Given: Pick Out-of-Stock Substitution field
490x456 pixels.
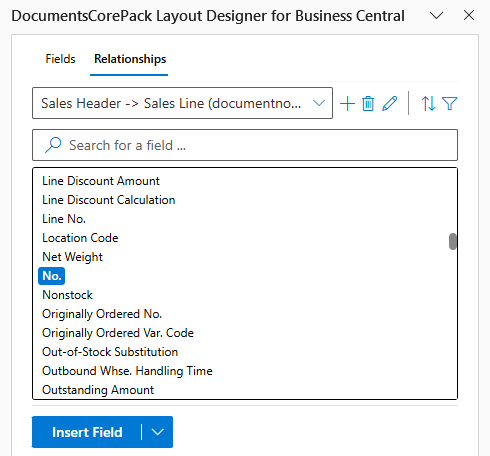Looking at the screenshot, I should coord(110,352).
